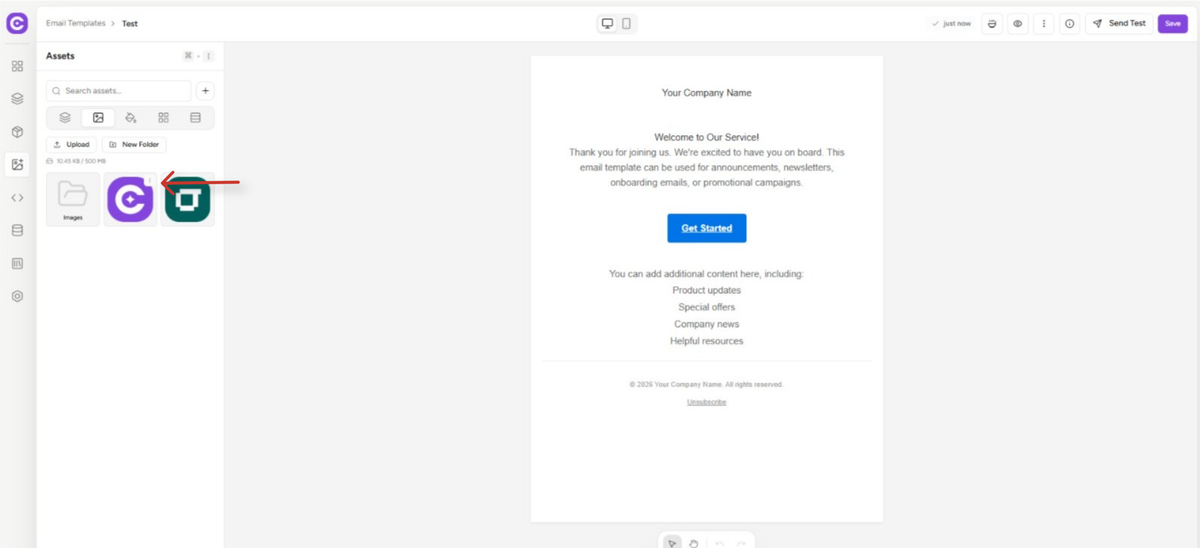
Task: Click the redo arrow in bottom toolbar
Action: coord(741,543)
